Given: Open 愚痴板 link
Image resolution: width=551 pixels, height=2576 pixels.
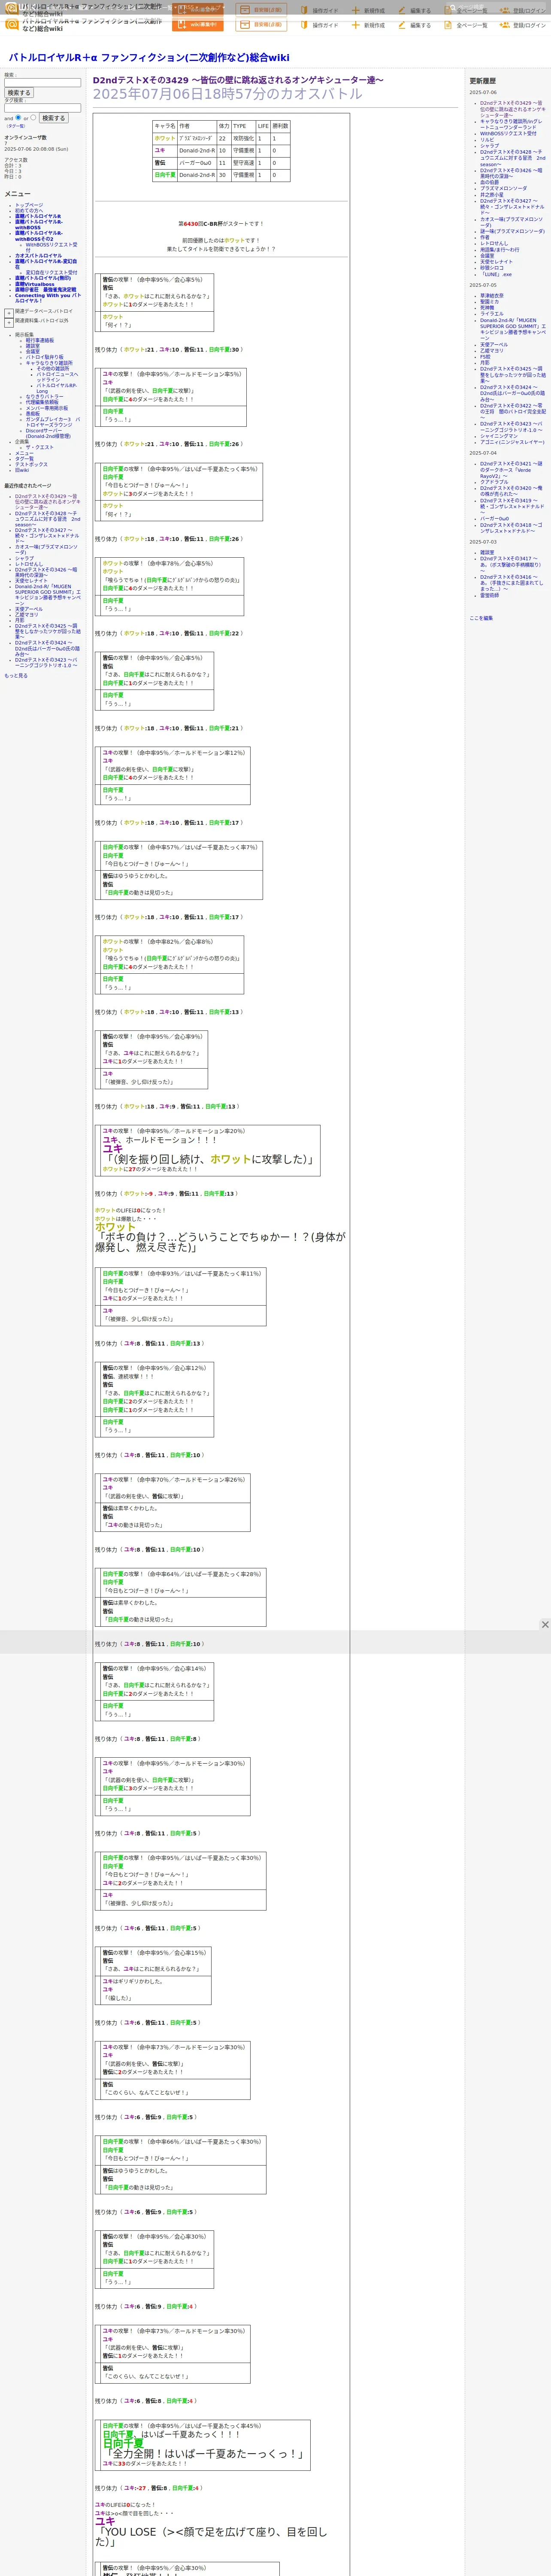Looking at the screenshot, I should pyautogui.click(x=33, y=414).
